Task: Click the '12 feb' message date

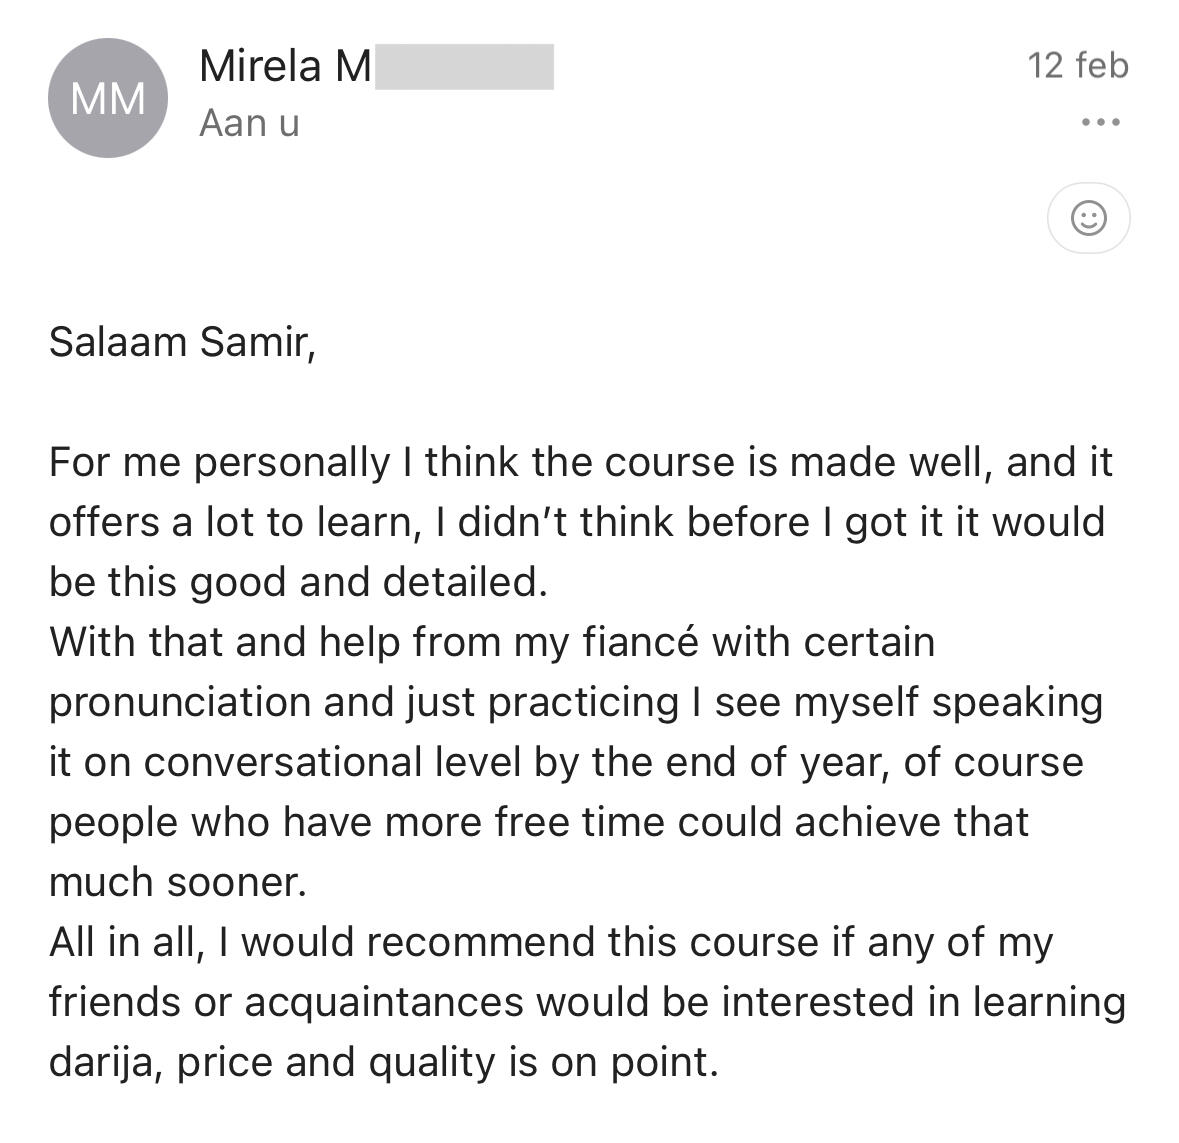Action: [1077, 66]
